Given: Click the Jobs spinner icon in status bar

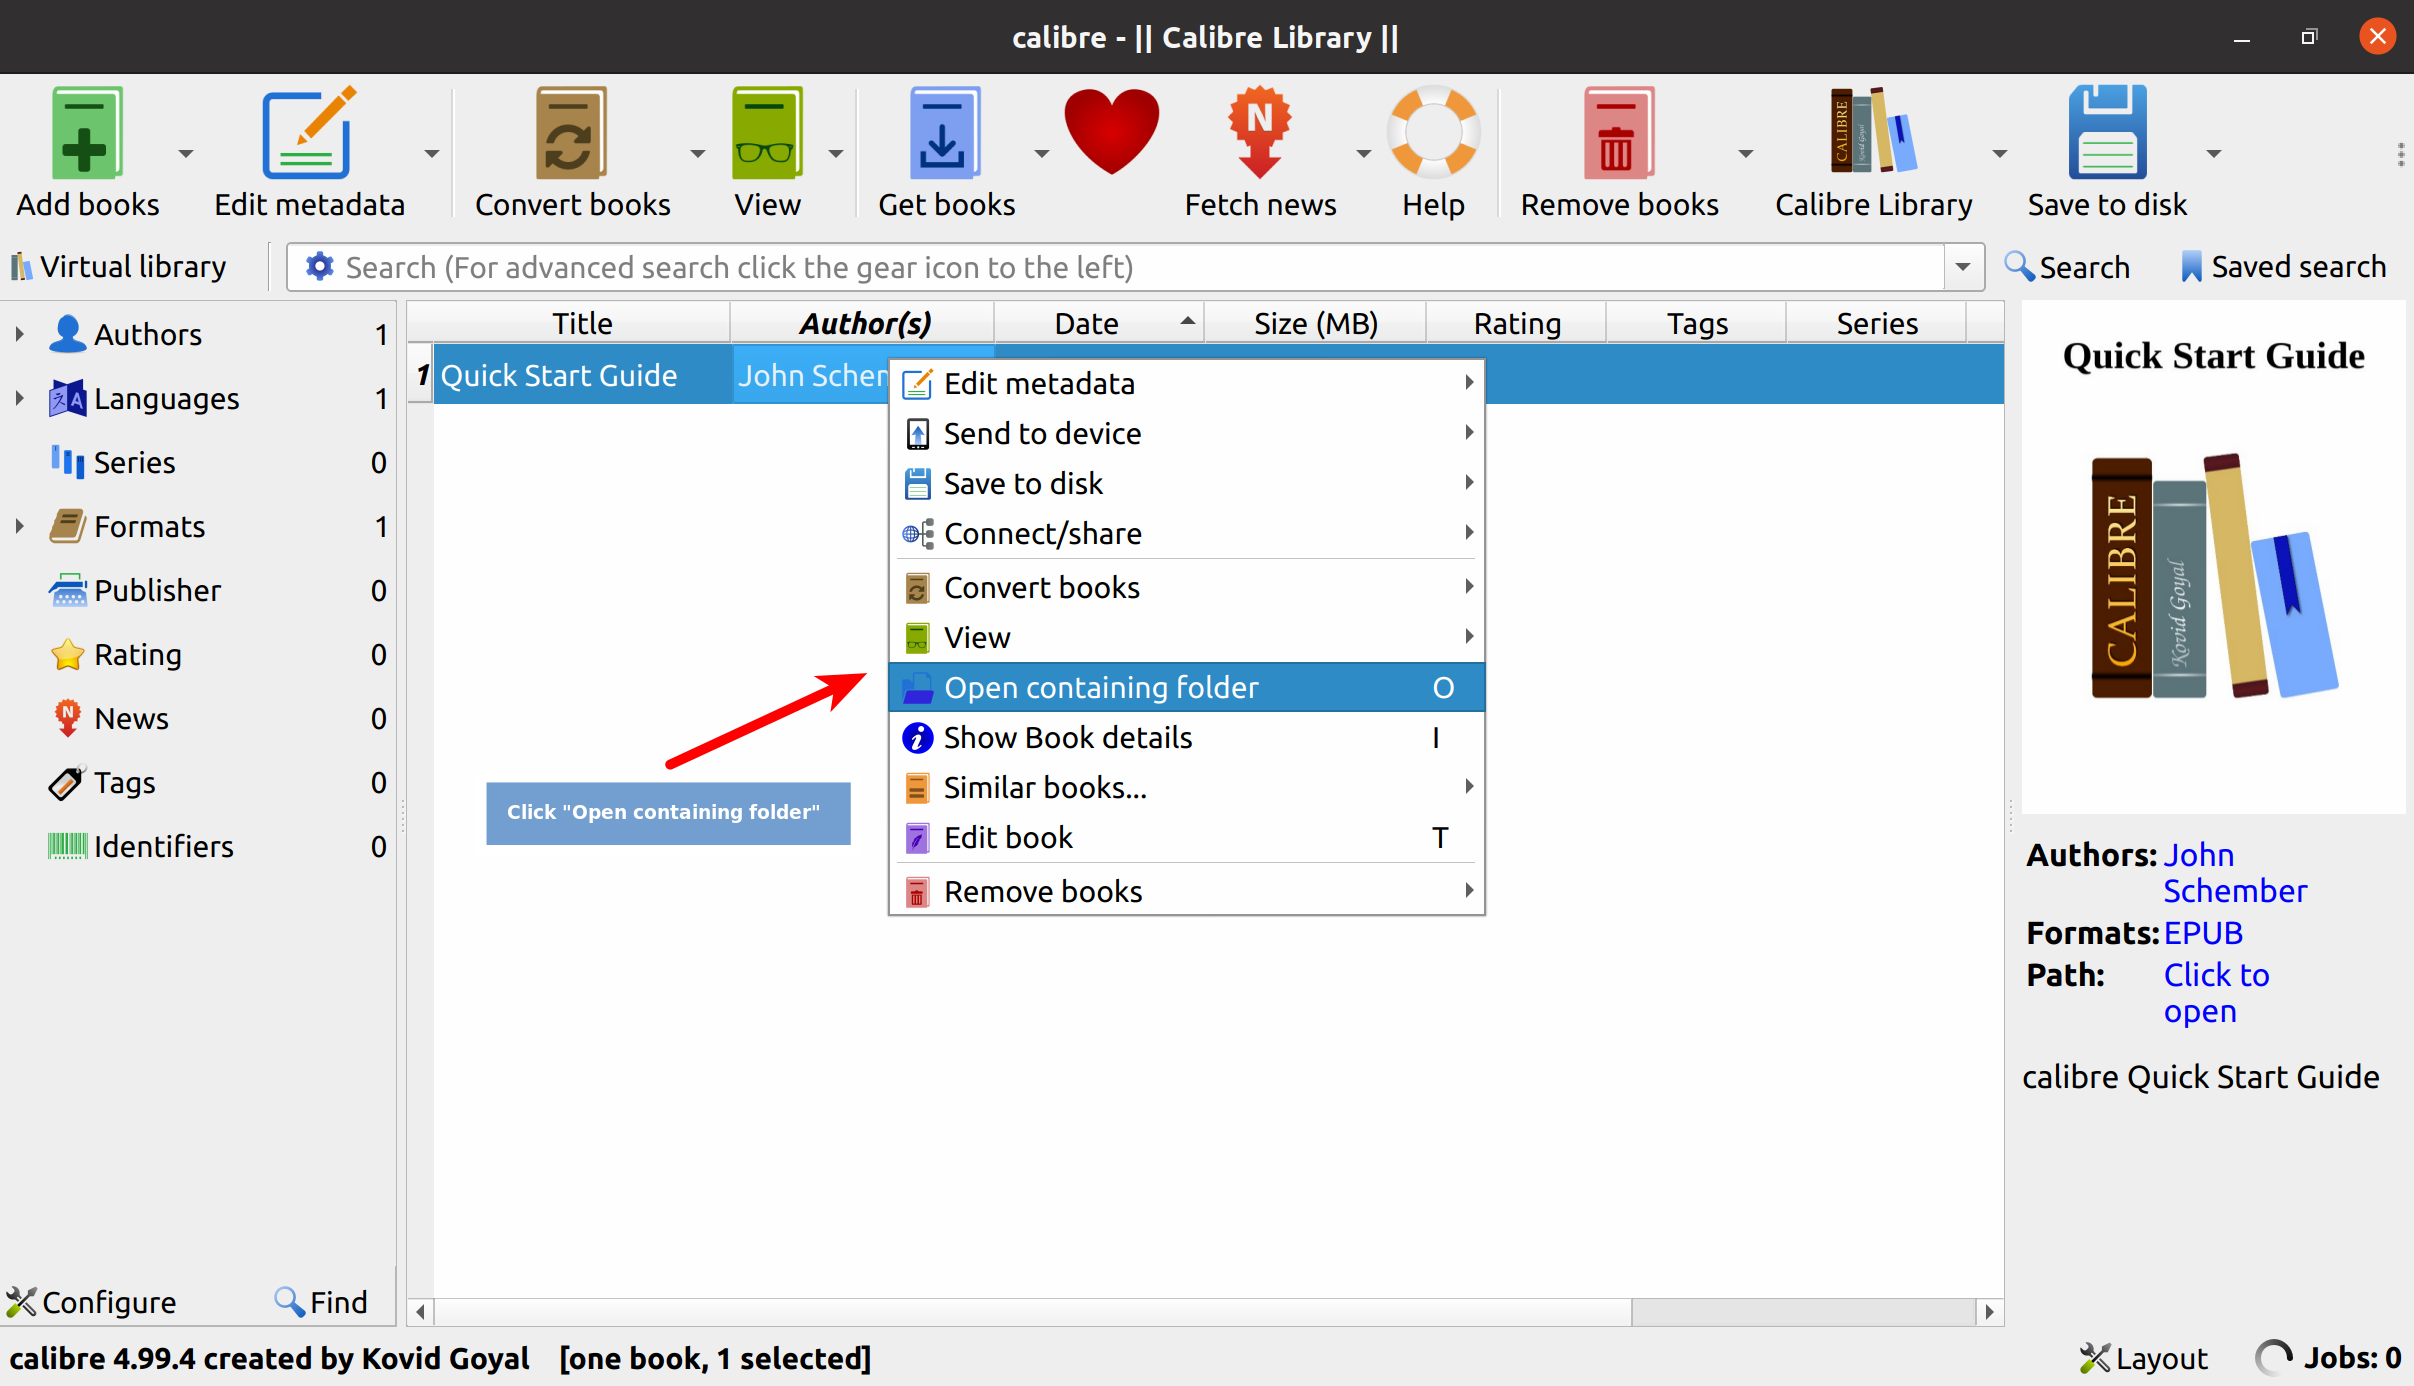Looking at the screenshot, I should coord(2273,1358).
